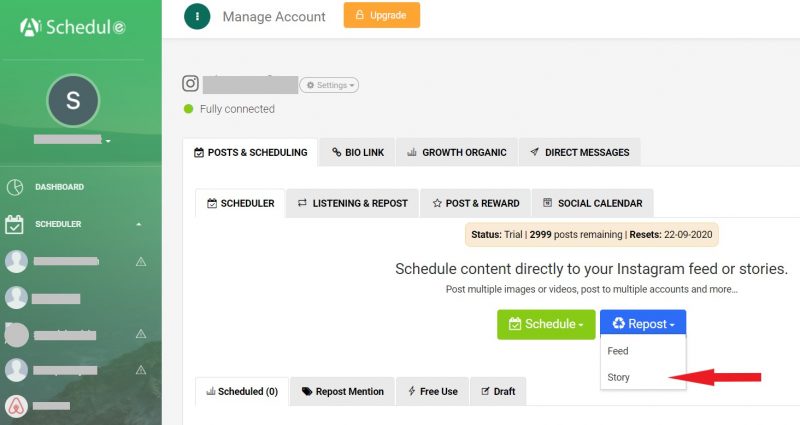
Task: Select the Social Calendar tab
Action: tap(592, 203)
